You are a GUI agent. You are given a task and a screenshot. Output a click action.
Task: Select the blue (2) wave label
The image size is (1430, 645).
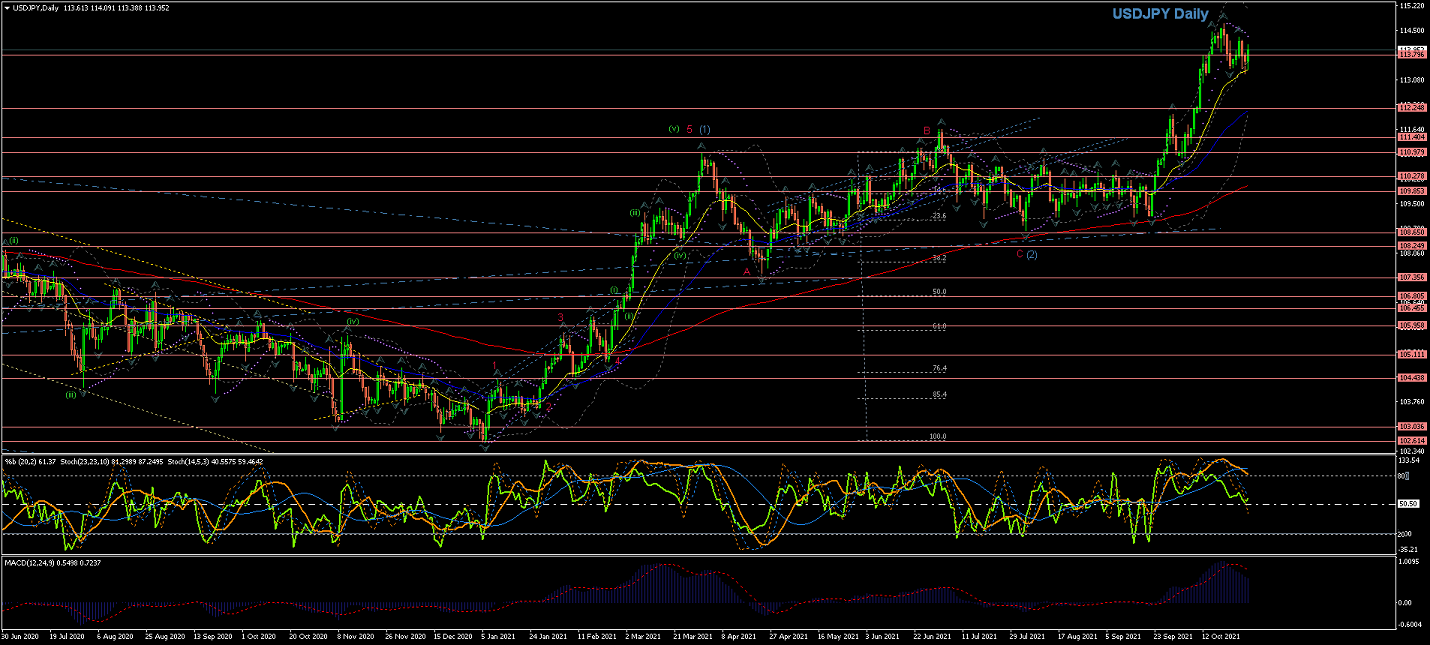pyautogui.click(x=1032, y=254)
